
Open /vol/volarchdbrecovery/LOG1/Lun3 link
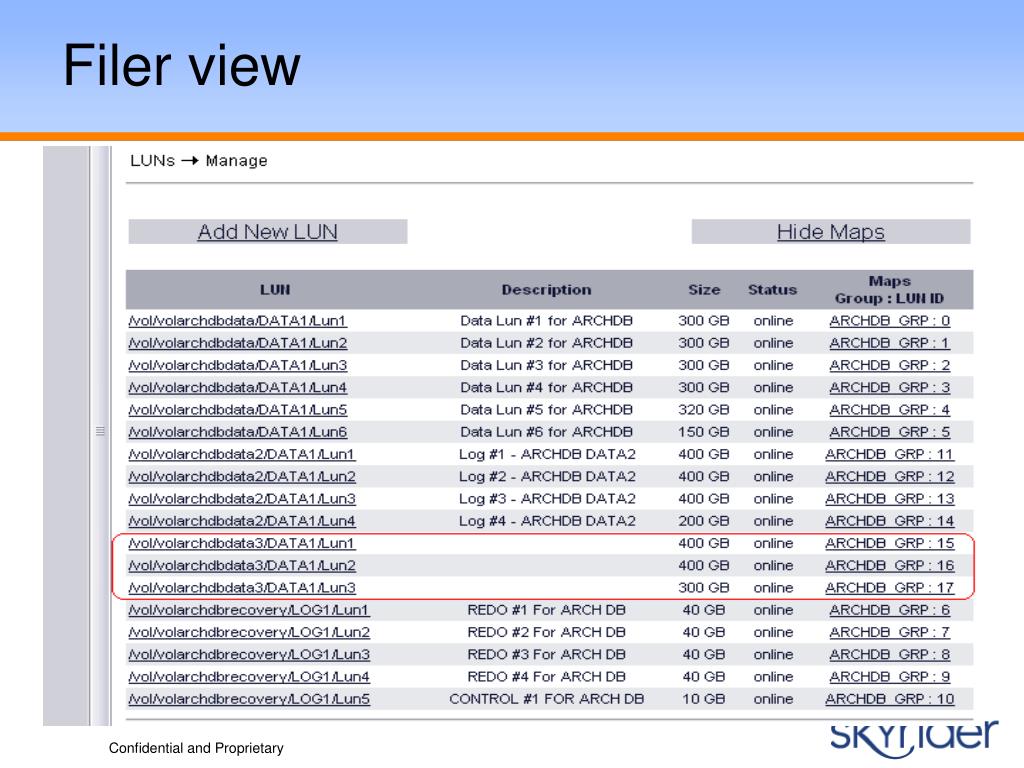click(249, 654)
